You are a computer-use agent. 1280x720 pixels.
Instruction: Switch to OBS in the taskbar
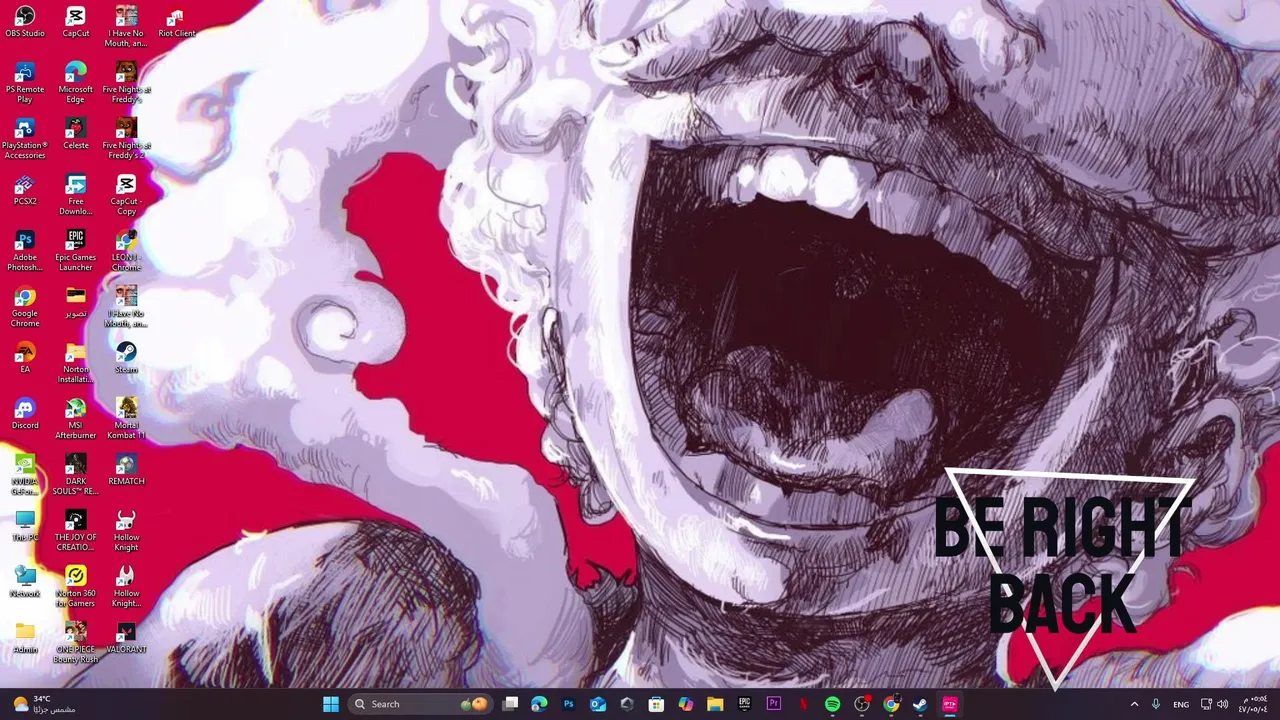862,704
